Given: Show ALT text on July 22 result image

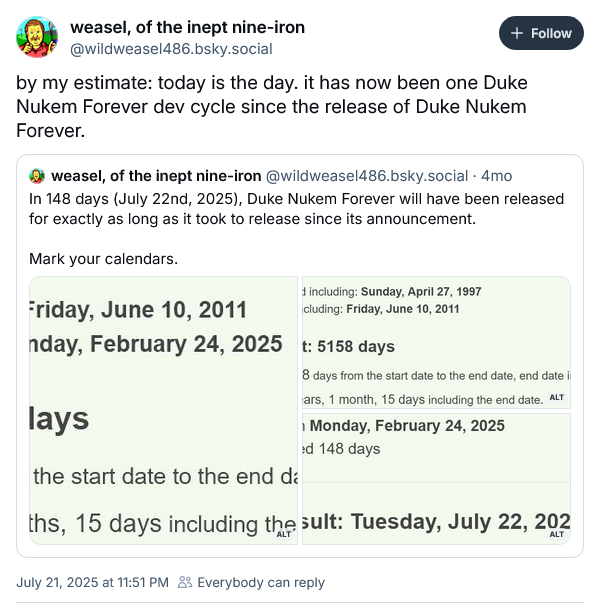Looking at the screenshot, I should click(557, 534).
